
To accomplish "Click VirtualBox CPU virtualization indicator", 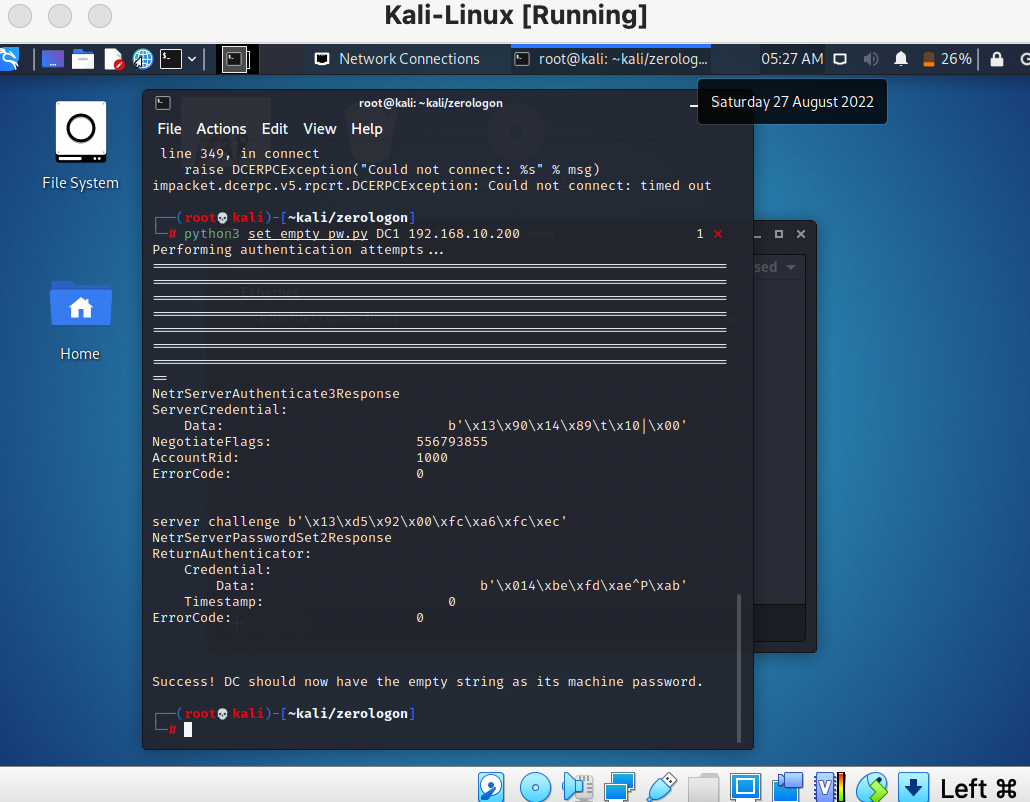I will pos(830,787).
